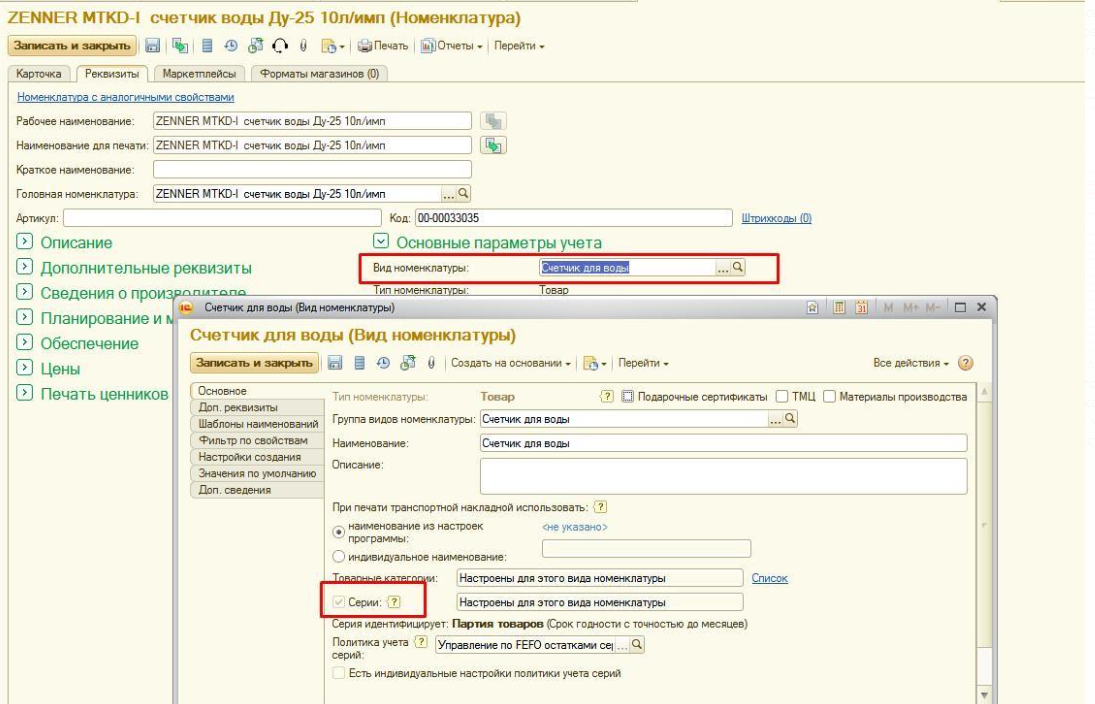Click the save diskette icon in main toolbar
Screen dimensions: 1095x704
[152, 46]
